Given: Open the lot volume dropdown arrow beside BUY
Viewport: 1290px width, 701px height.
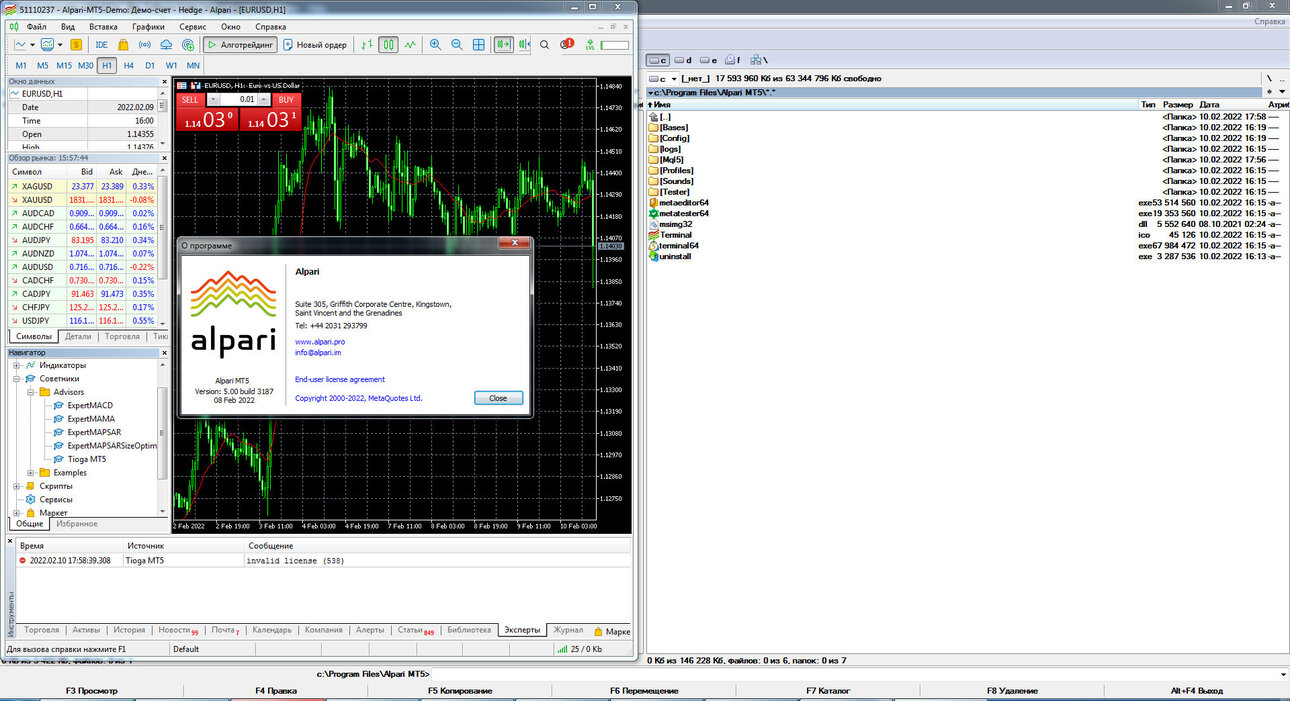Looking at the screenshot, I should (264, 100).
